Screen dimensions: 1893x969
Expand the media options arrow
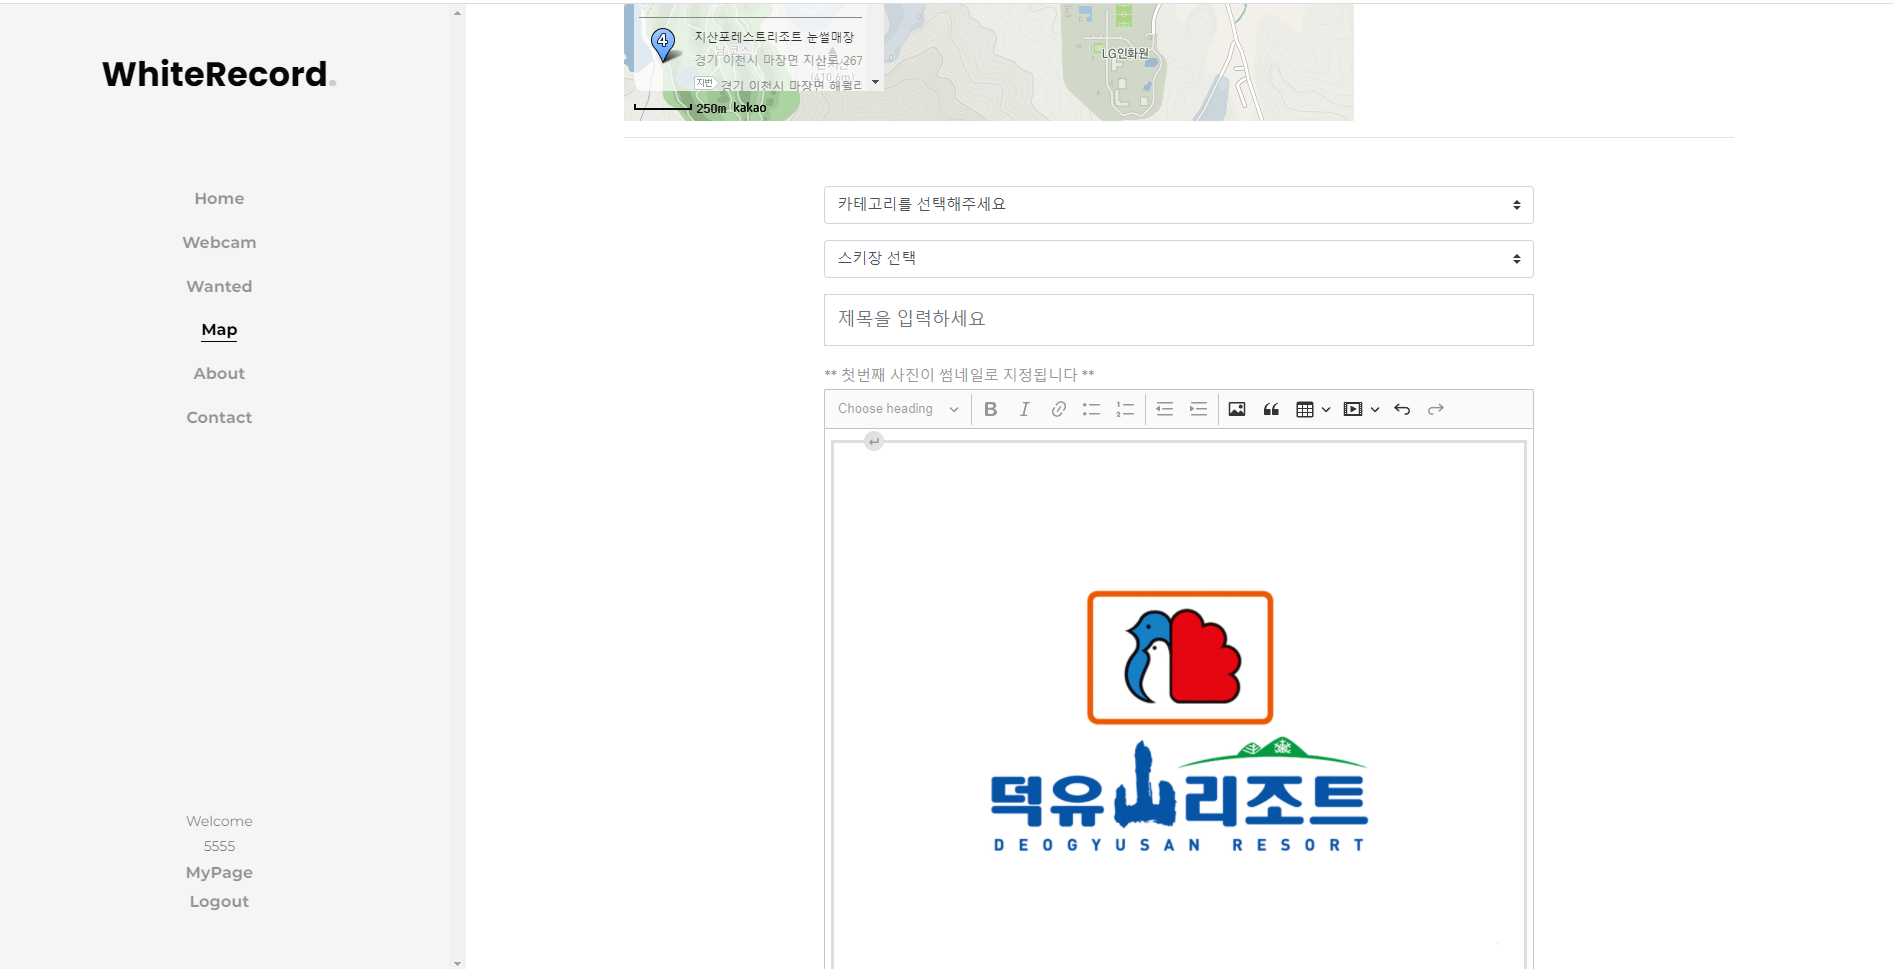1375,409
